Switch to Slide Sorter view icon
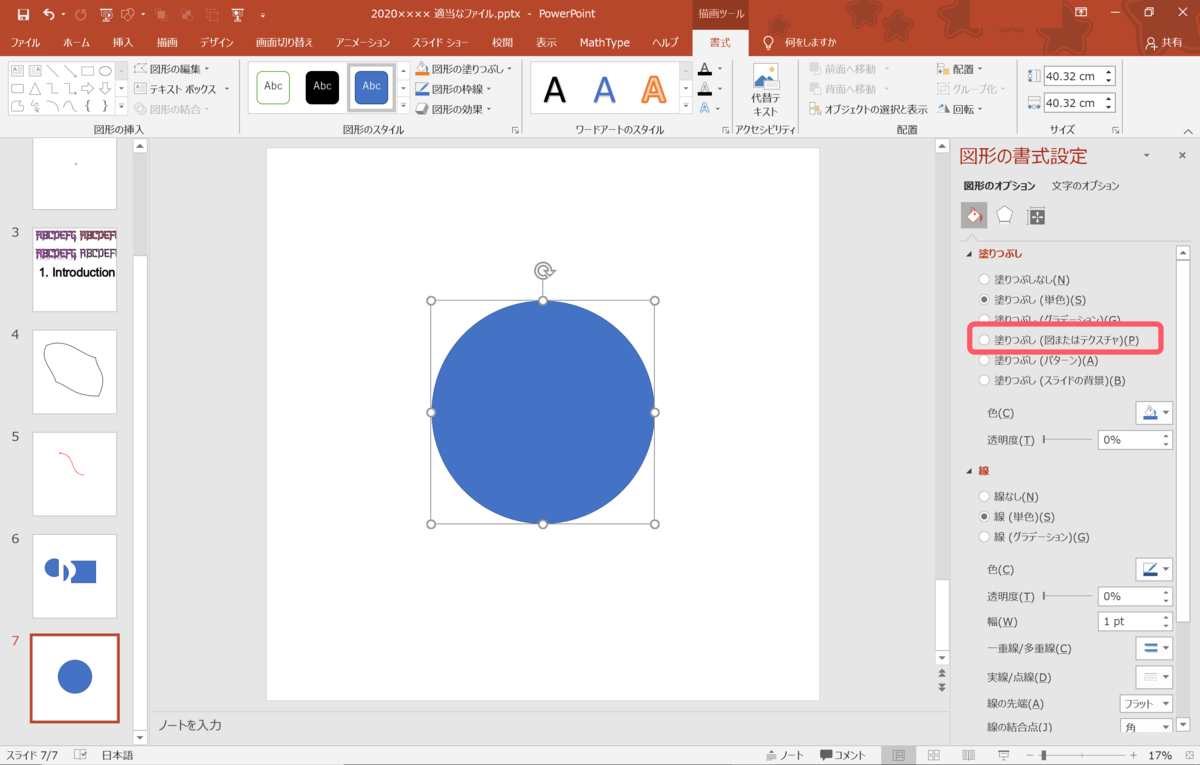The height and width of the screenshot is (765, 1200). pos(933,755)
